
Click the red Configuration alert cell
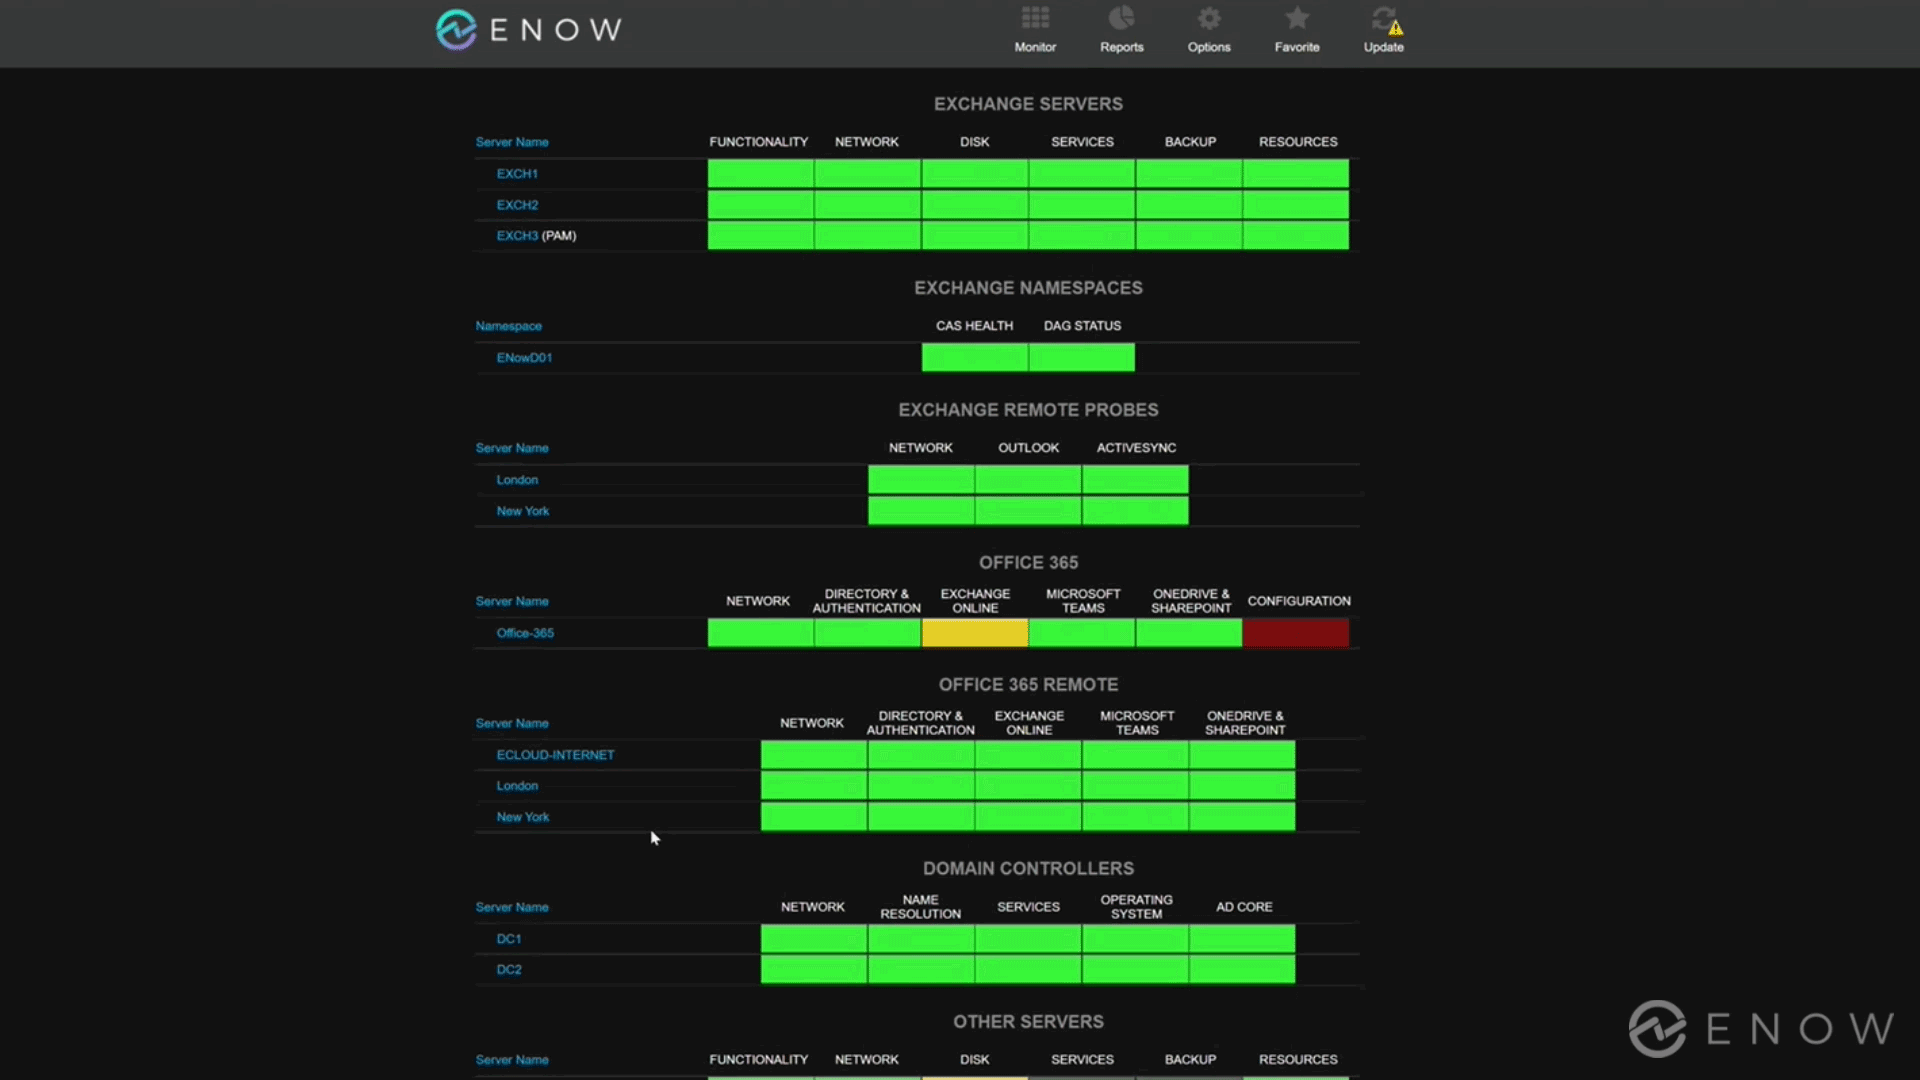[1296, 632]
